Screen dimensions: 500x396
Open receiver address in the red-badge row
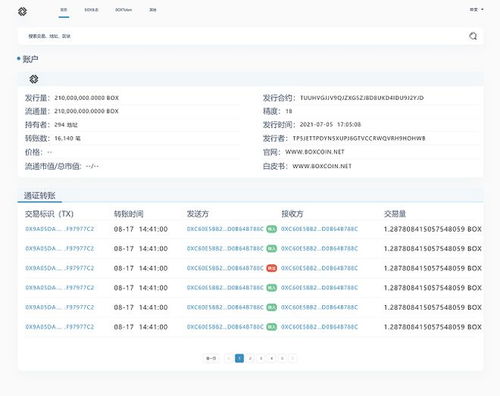[x=319, y=268]
